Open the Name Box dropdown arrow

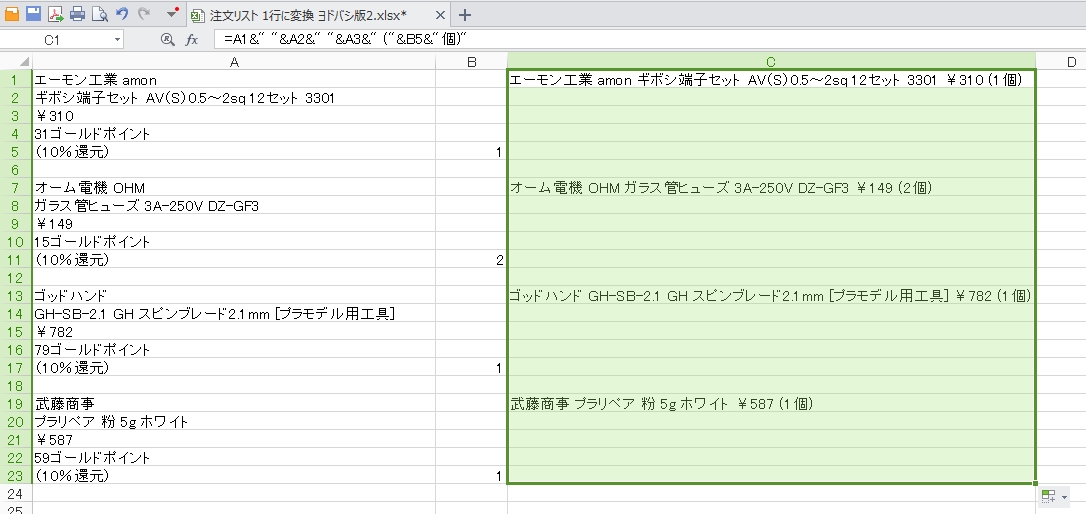pos(118,40)
